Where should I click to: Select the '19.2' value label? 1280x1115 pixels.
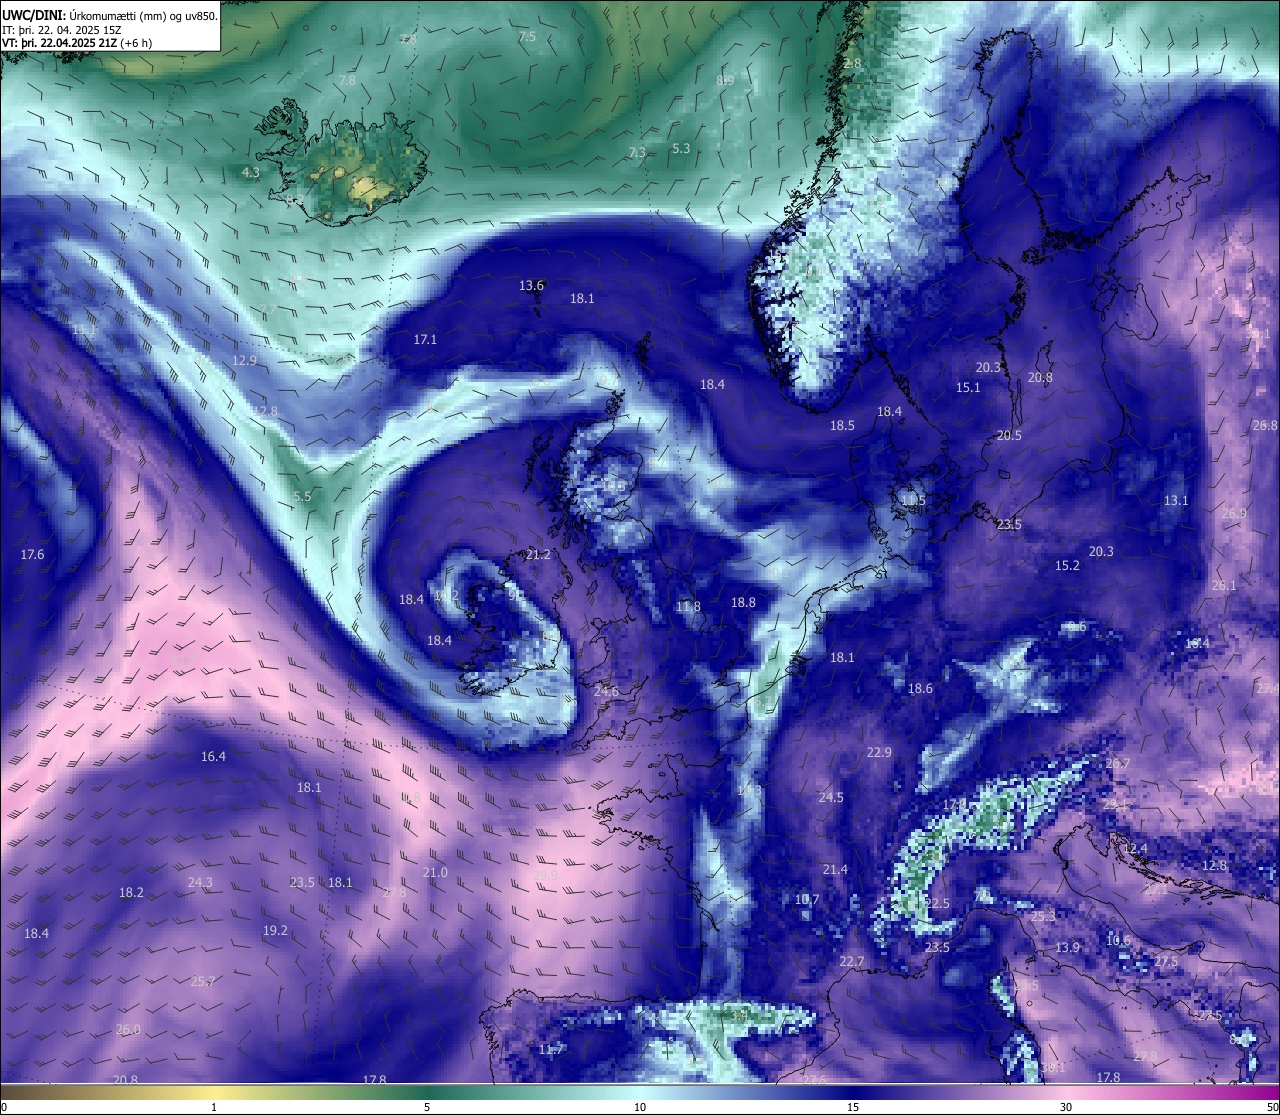tap(275, 931)
